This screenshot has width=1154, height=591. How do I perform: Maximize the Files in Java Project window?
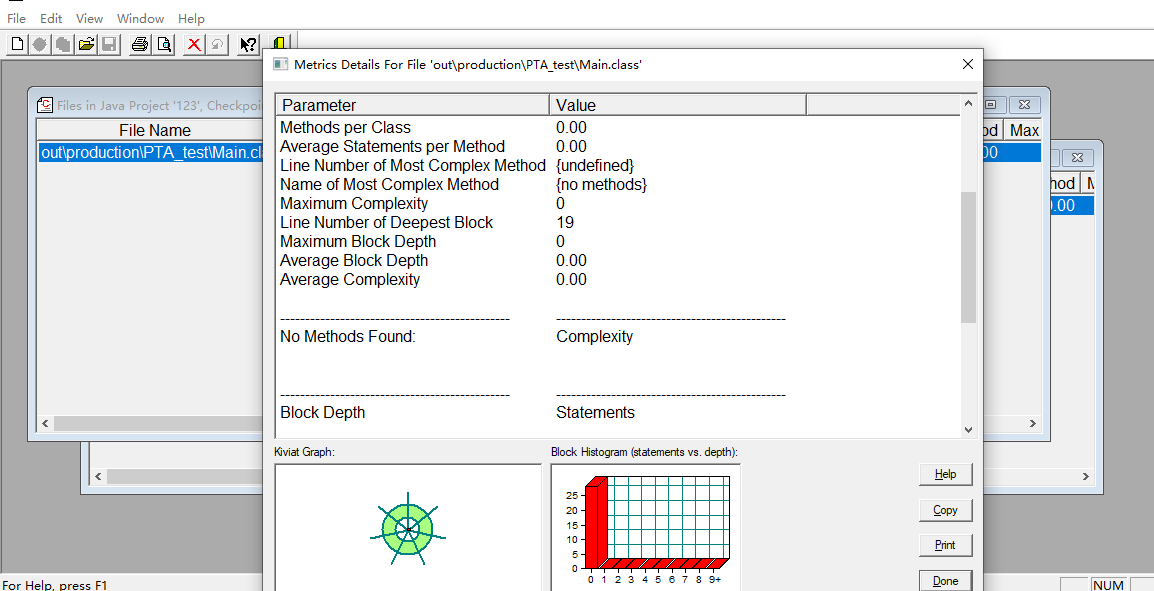(993, 105)
